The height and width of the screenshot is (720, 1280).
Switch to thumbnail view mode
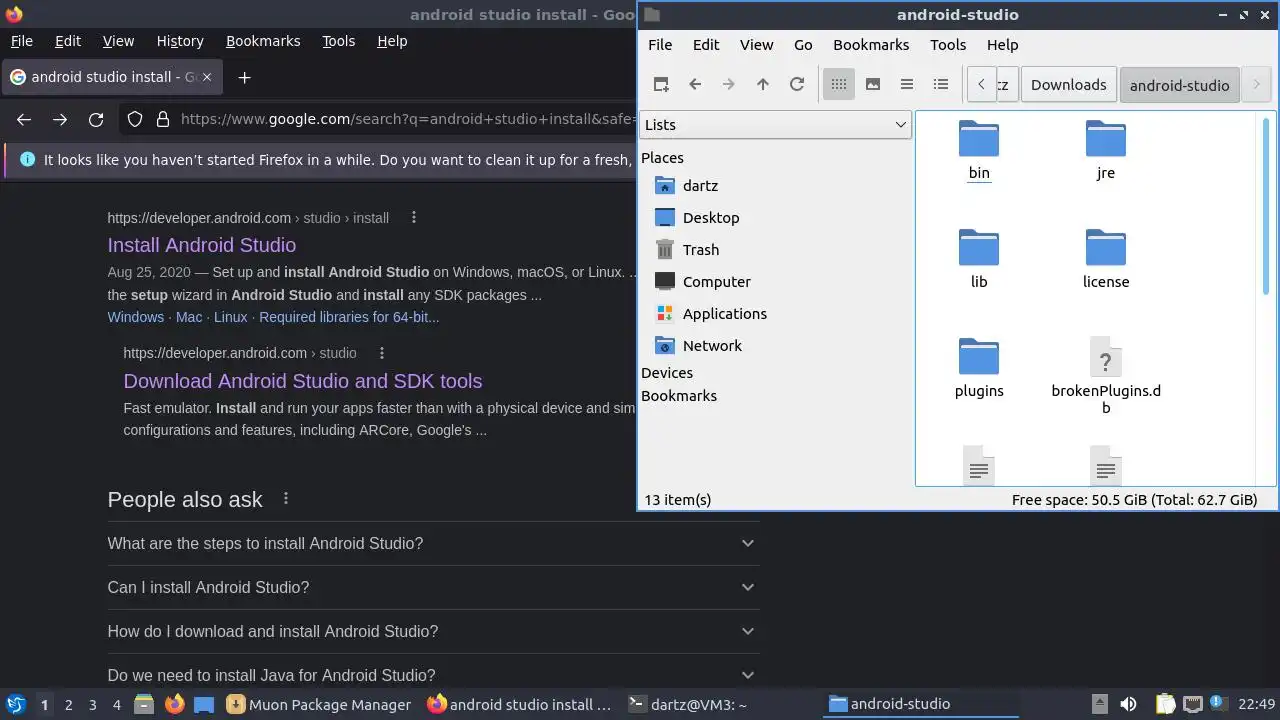[x=873, y=85]
